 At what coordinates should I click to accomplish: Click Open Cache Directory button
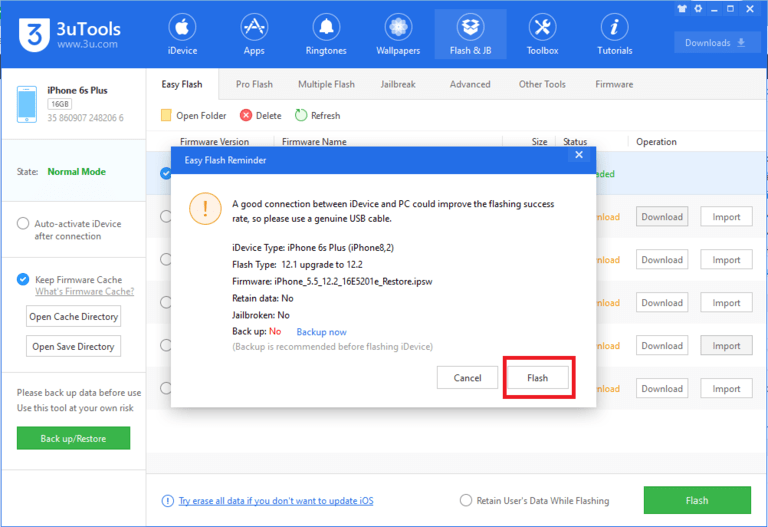[x=73, y=316]
